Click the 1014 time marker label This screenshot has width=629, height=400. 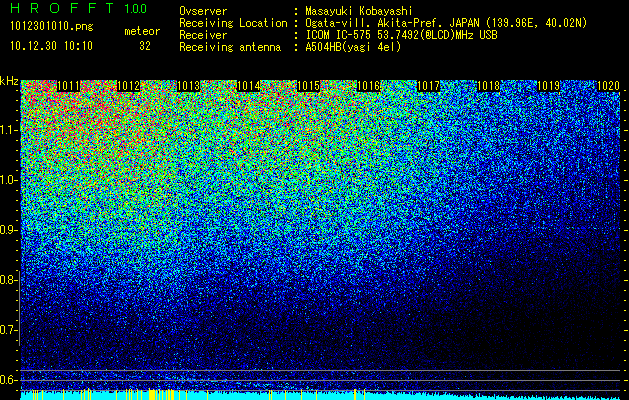click(249, 86)
